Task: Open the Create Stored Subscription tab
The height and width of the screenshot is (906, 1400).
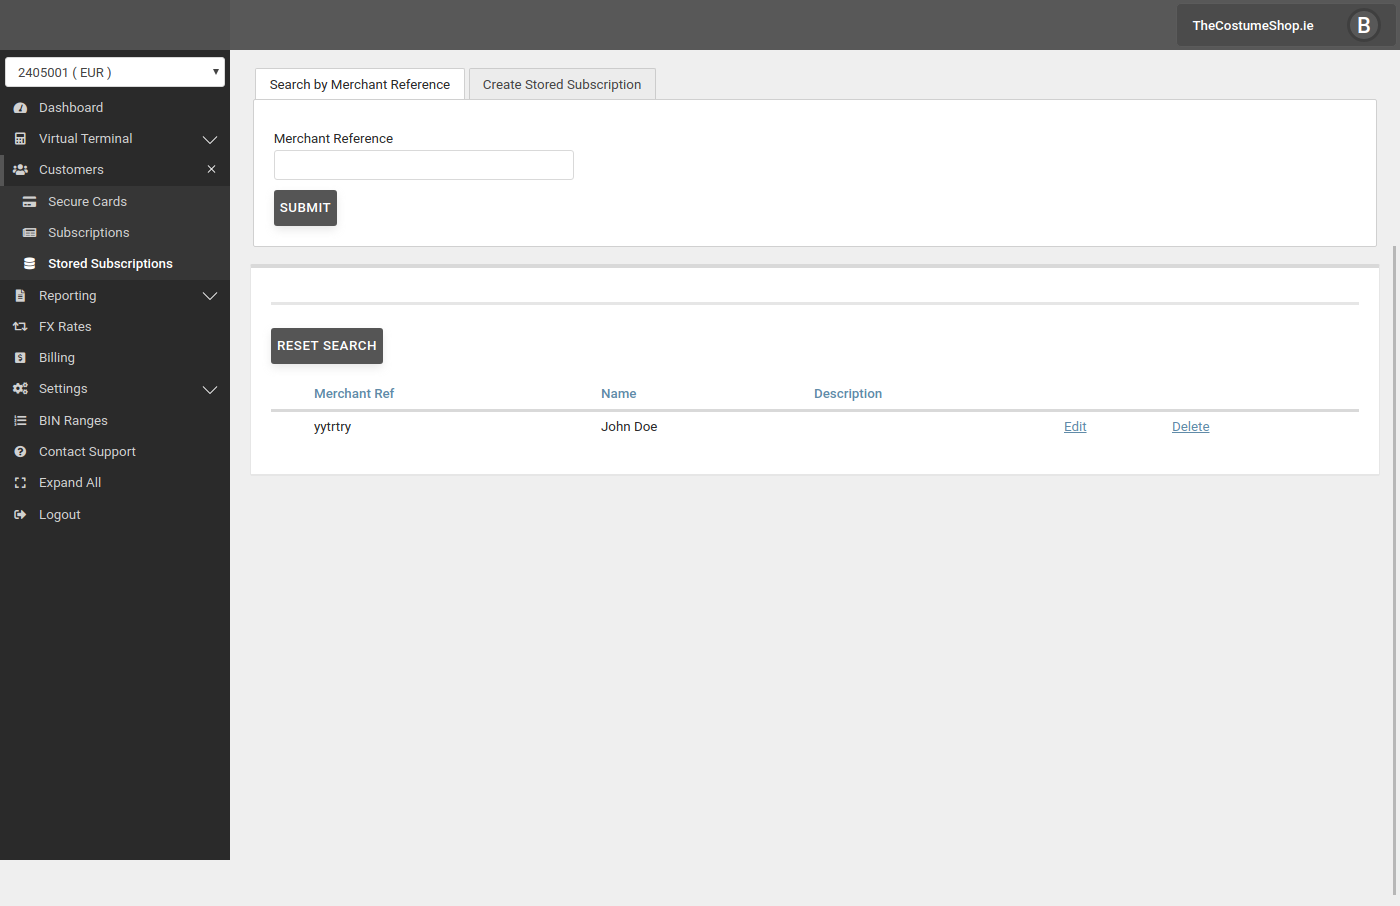Action: [562, 84]
